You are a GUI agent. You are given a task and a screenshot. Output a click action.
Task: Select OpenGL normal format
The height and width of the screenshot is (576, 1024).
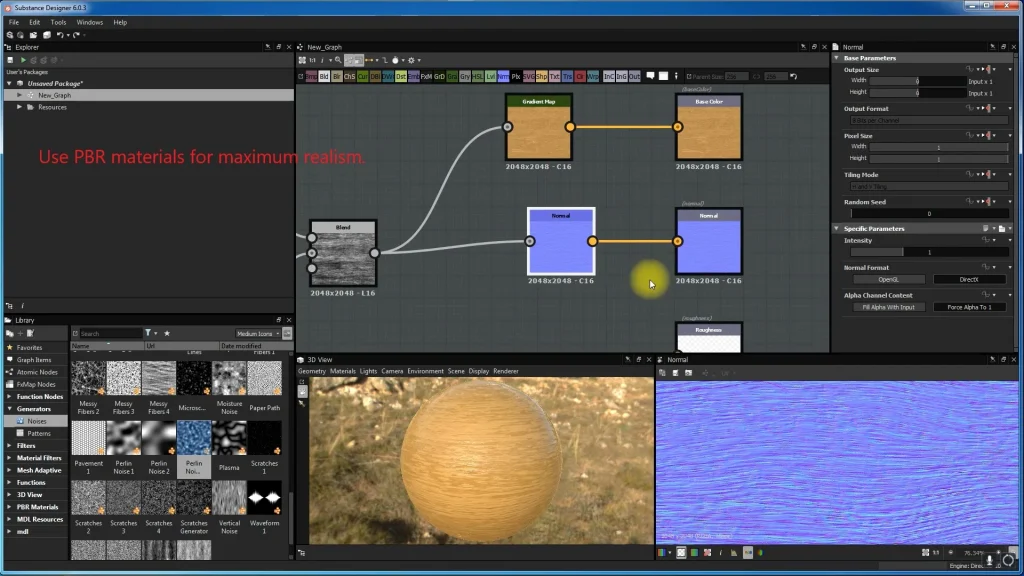(x=888, y=280)
